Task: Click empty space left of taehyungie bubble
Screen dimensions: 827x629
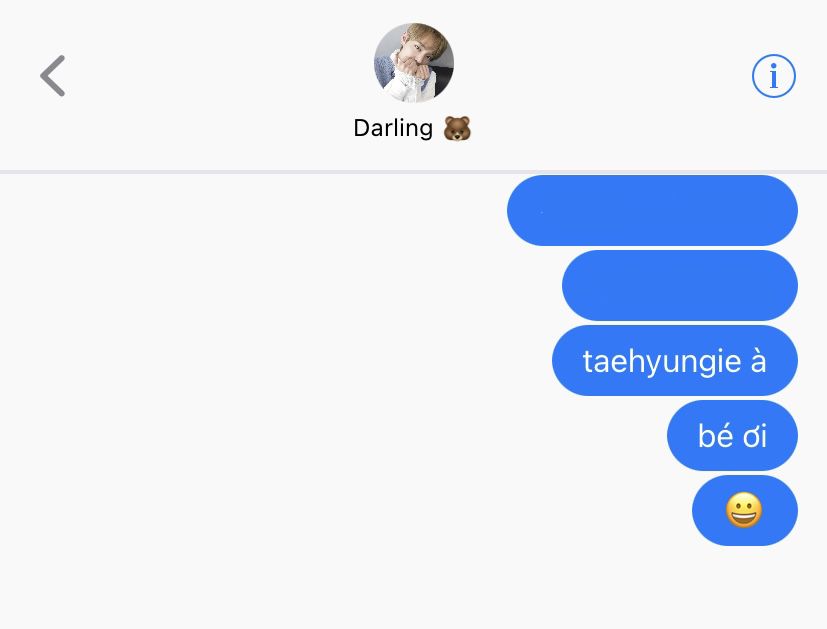Action: point(274,361)
